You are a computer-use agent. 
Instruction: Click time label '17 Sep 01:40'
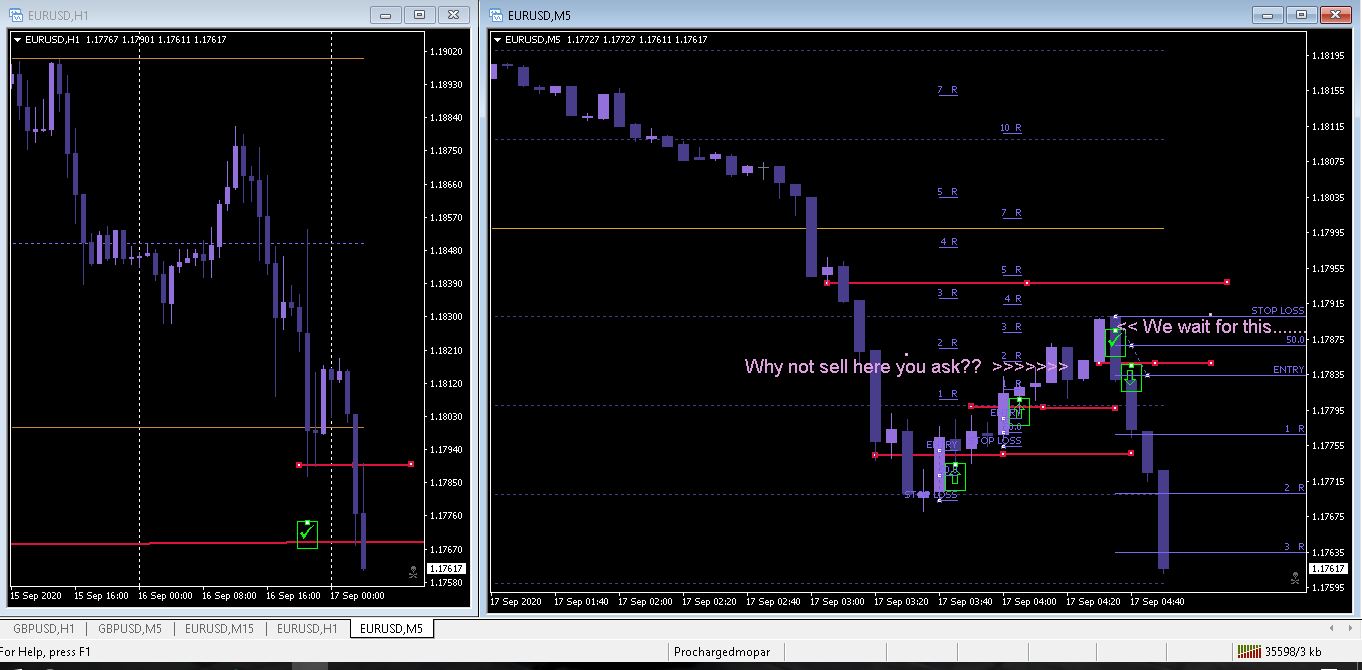pos(581,601)
